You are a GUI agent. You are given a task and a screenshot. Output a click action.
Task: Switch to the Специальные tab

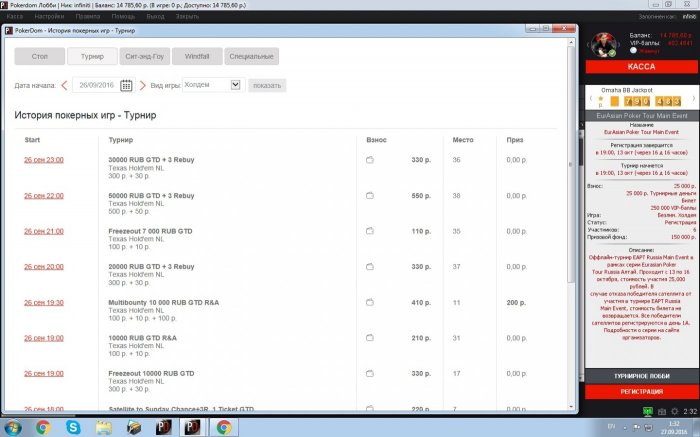(x=251, y=56)
